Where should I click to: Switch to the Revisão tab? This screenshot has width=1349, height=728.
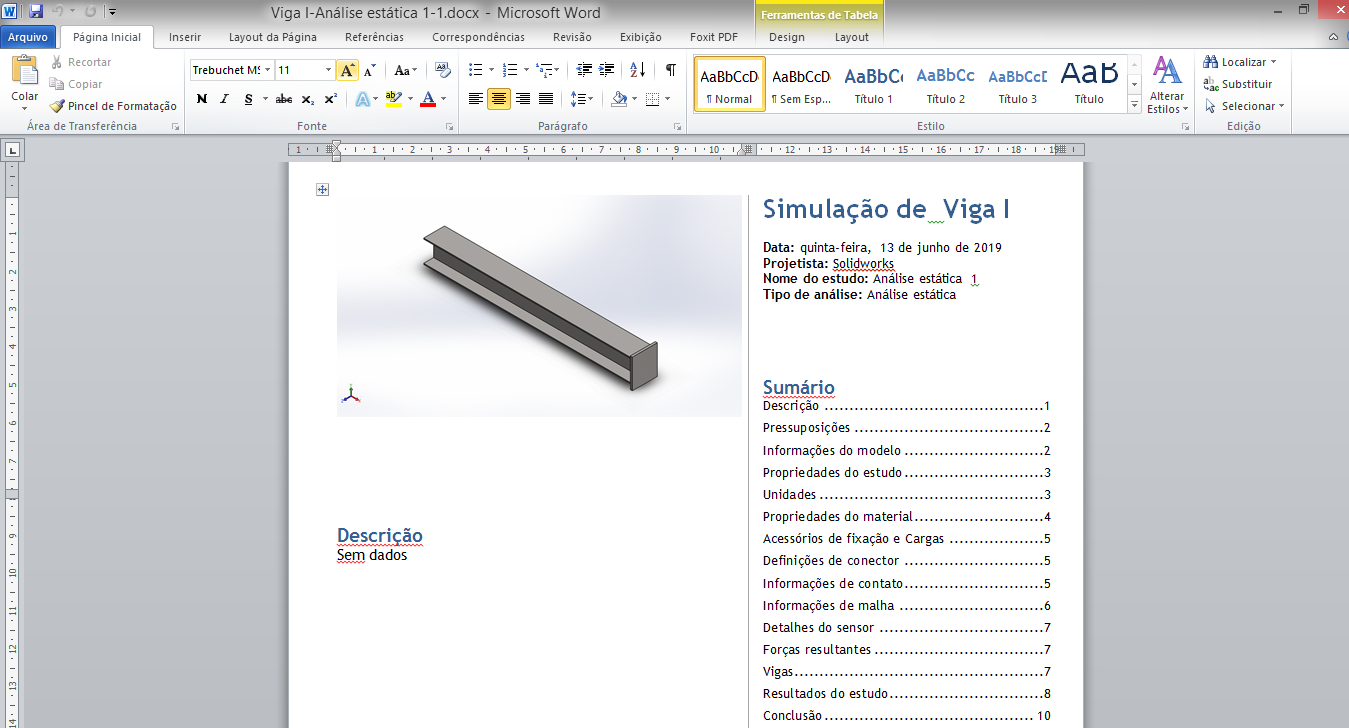(x=572, y=37)
